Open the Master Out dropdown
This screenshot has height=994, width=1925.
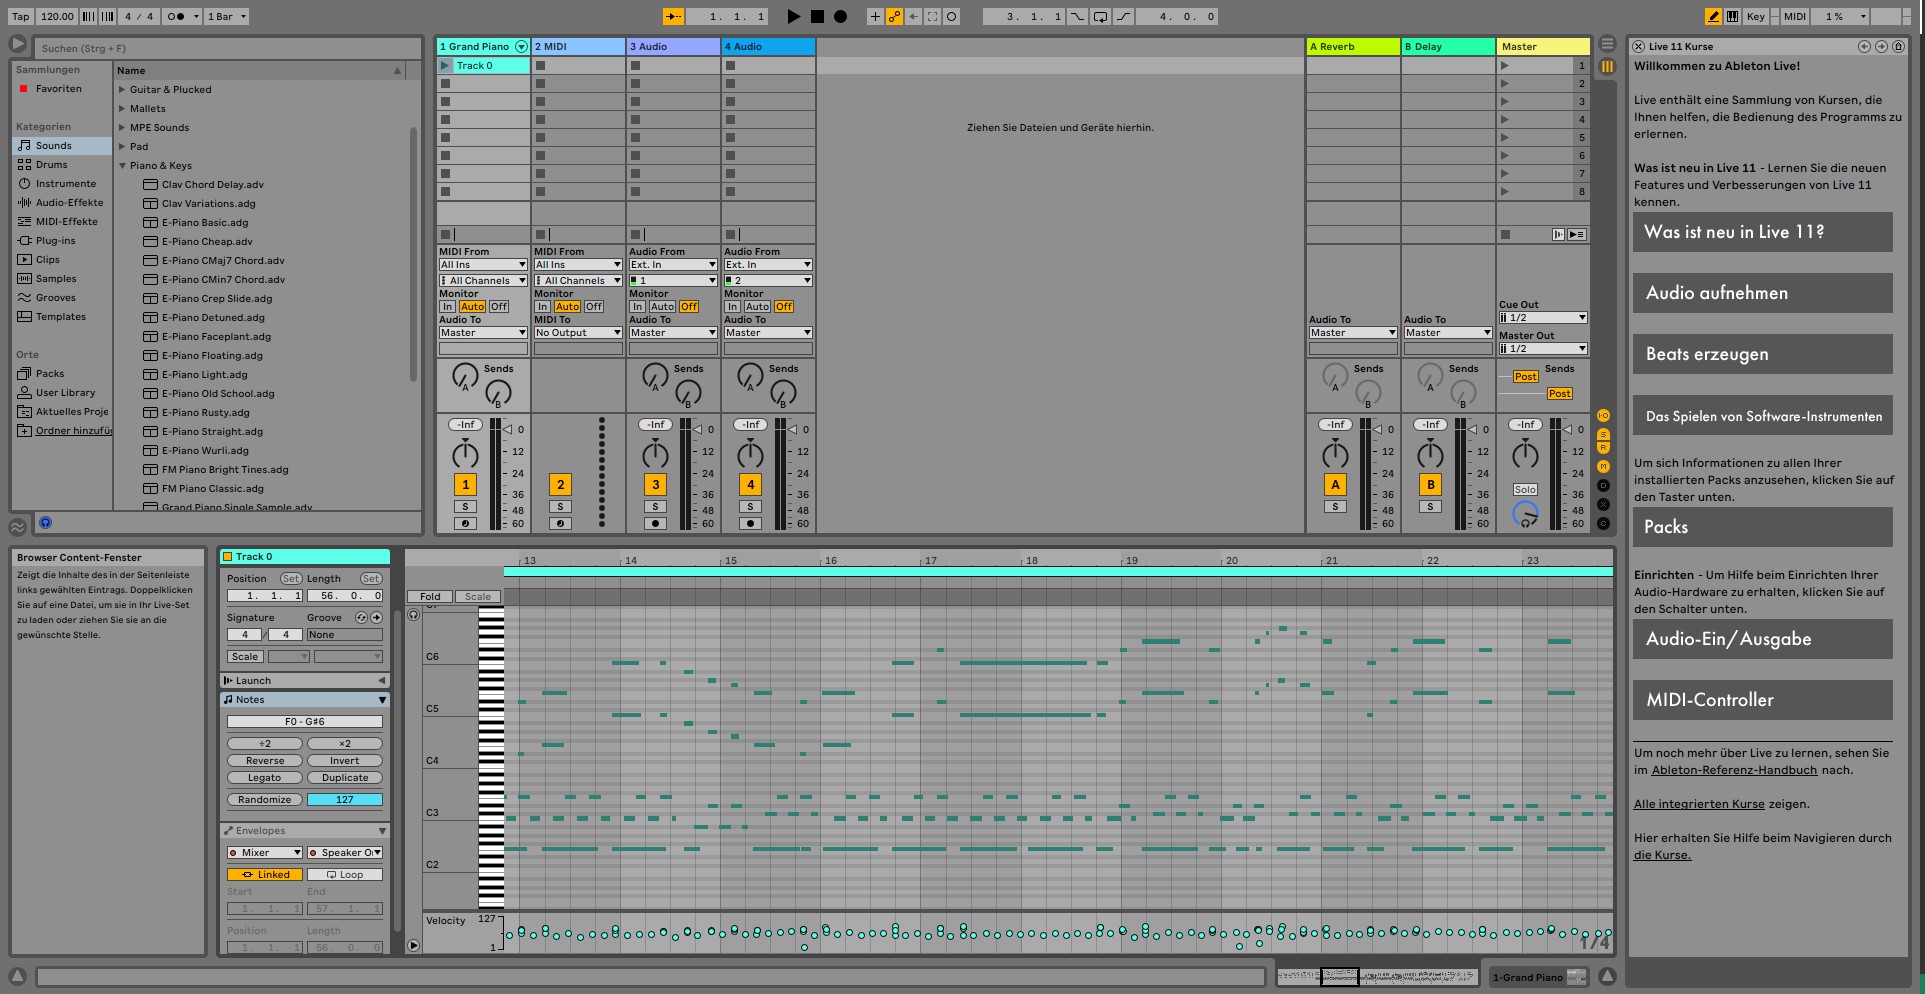(1543, 349)
